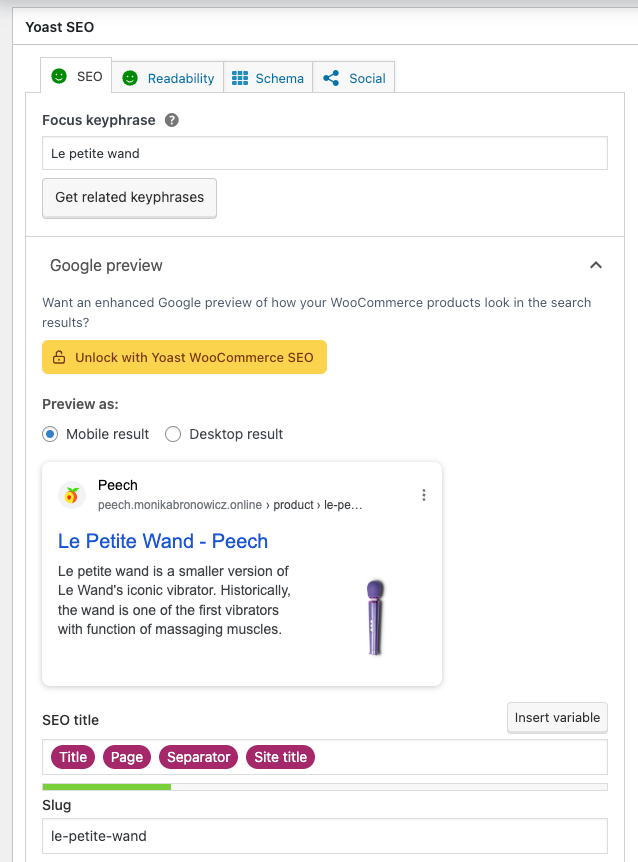Click the lock icon on unlock button
This screenshot has height=862, width=638.
coord(59,357)
